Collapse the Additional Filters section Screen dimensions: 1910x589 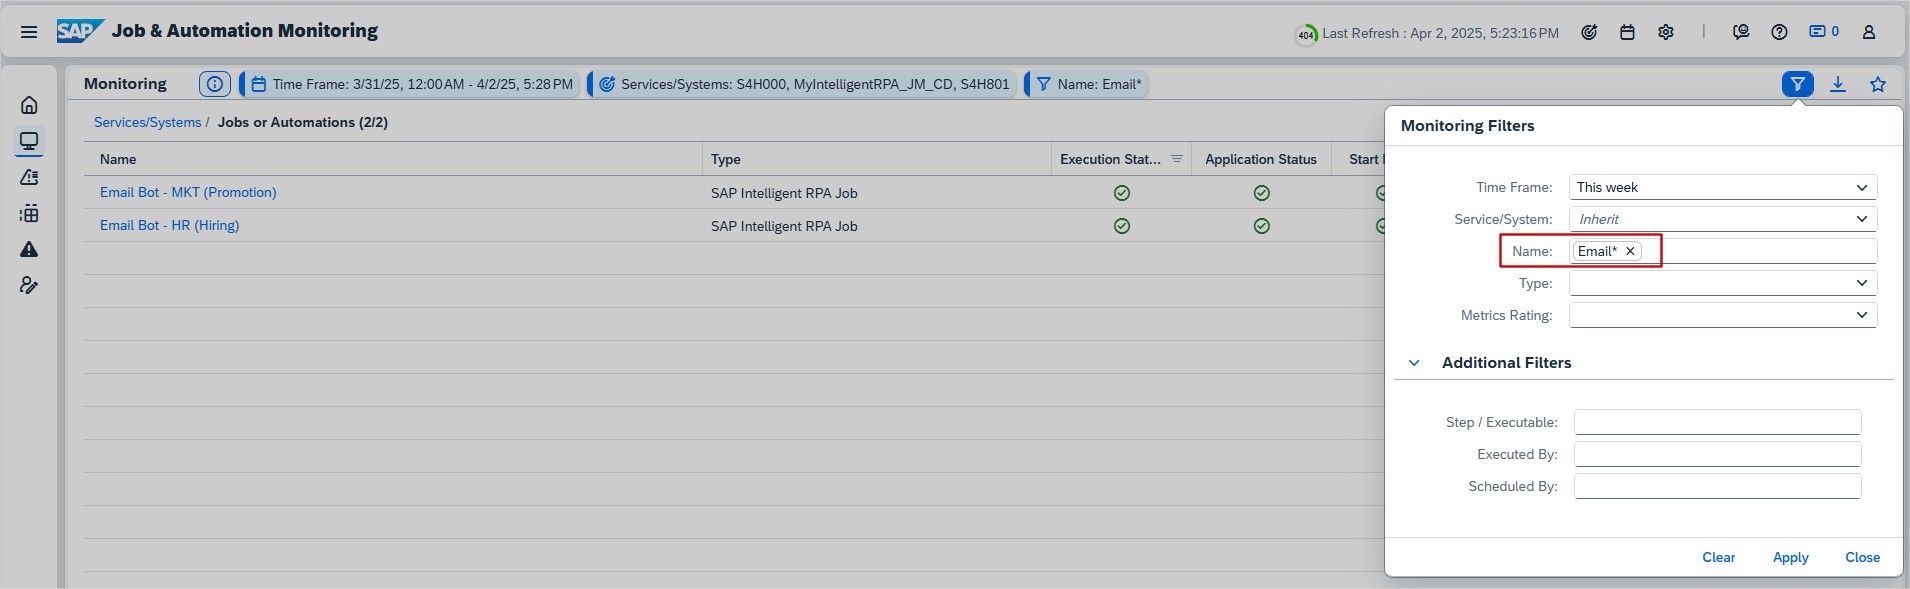pyautogui.click(x=1414, y=363)
